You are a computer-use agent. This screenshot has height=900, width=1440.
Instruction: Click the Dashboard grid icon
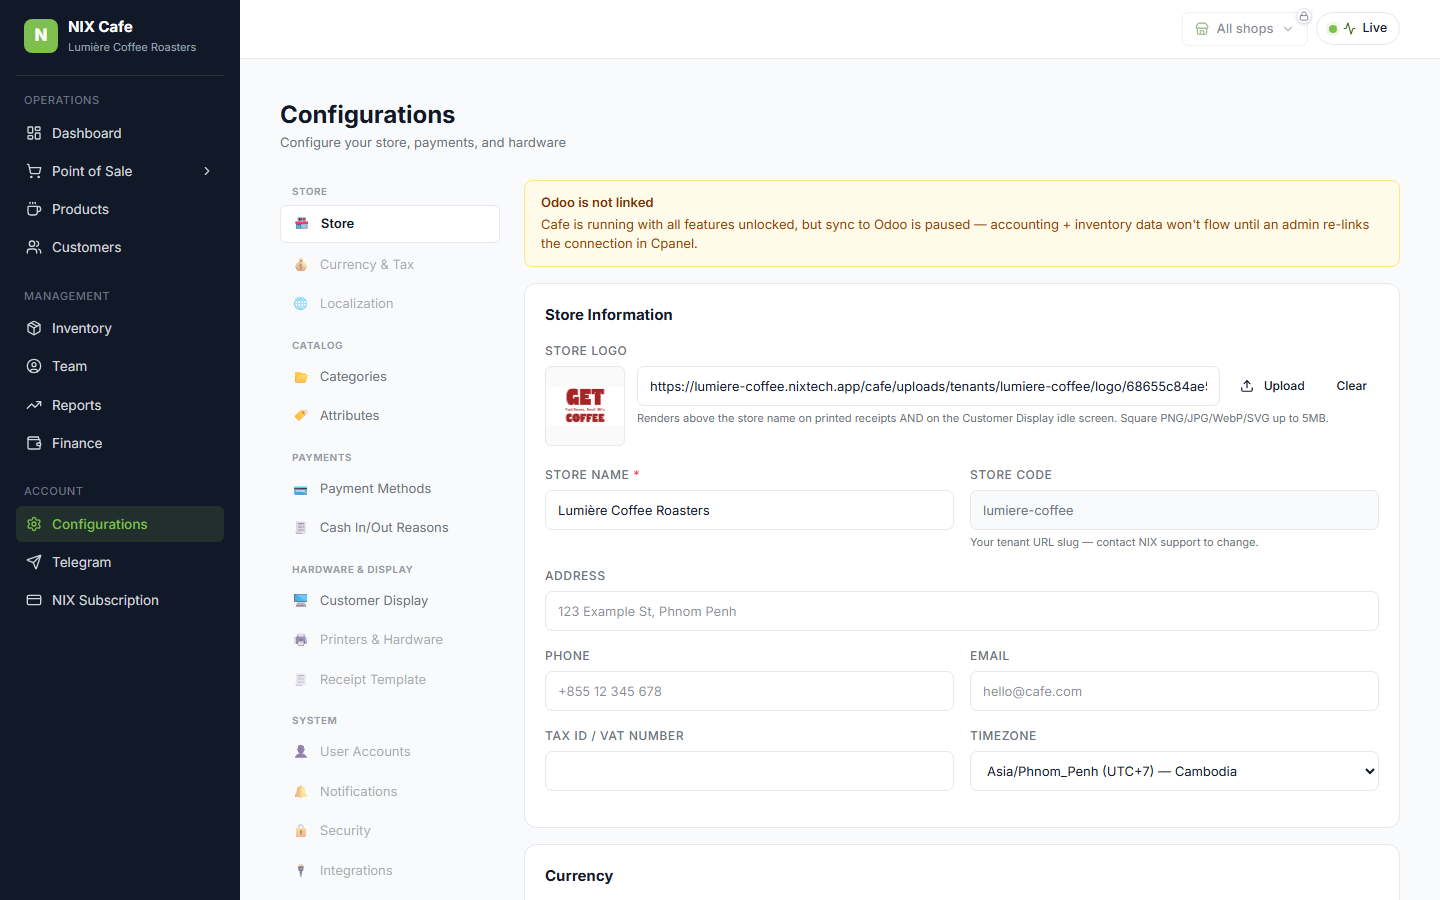pos(34,133)
